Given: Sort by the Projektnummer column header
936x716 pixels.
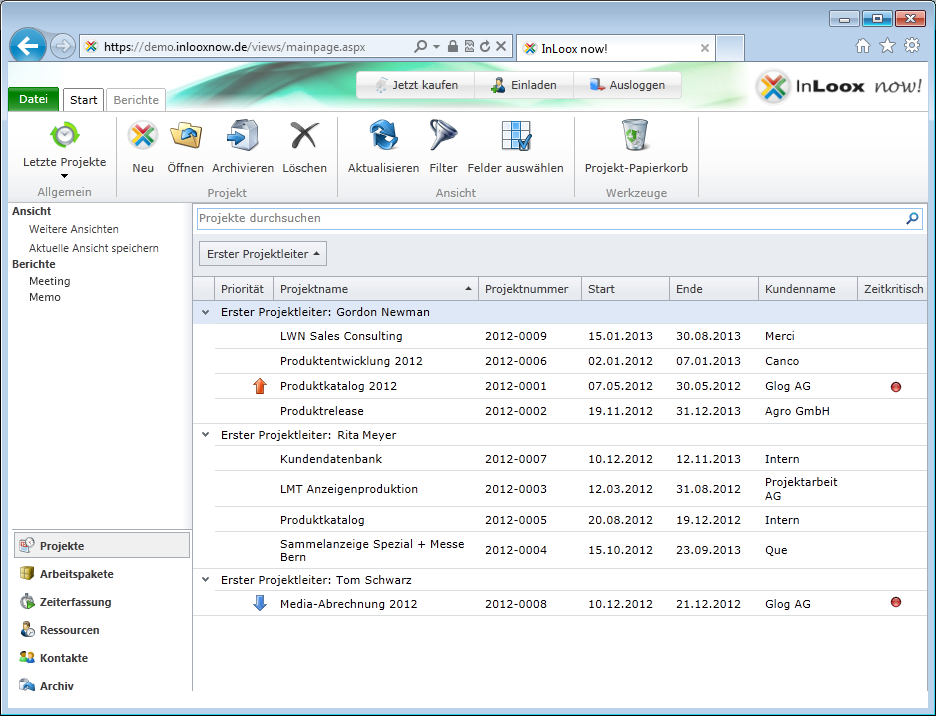Looking at the screenshot, I should (529, 289).
